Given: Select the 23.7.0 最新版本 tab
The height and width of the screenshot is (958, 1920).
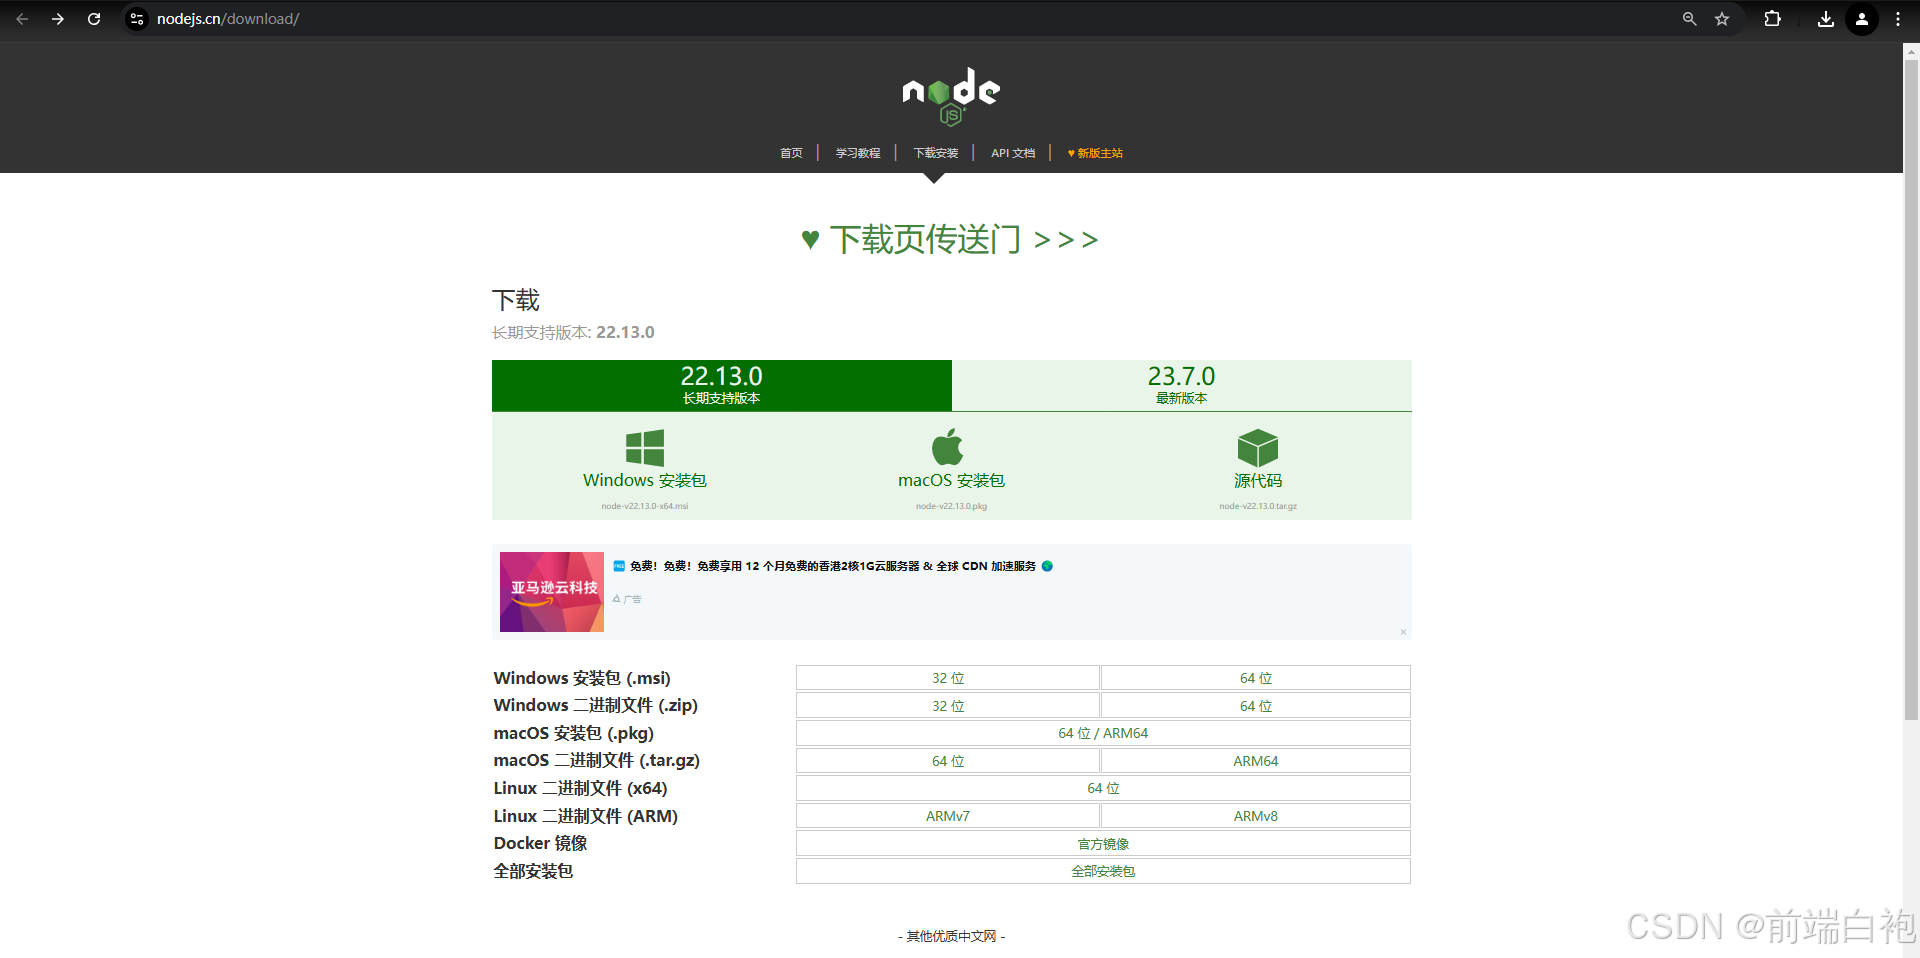Looking at the screenshot, I should 1182,385.
